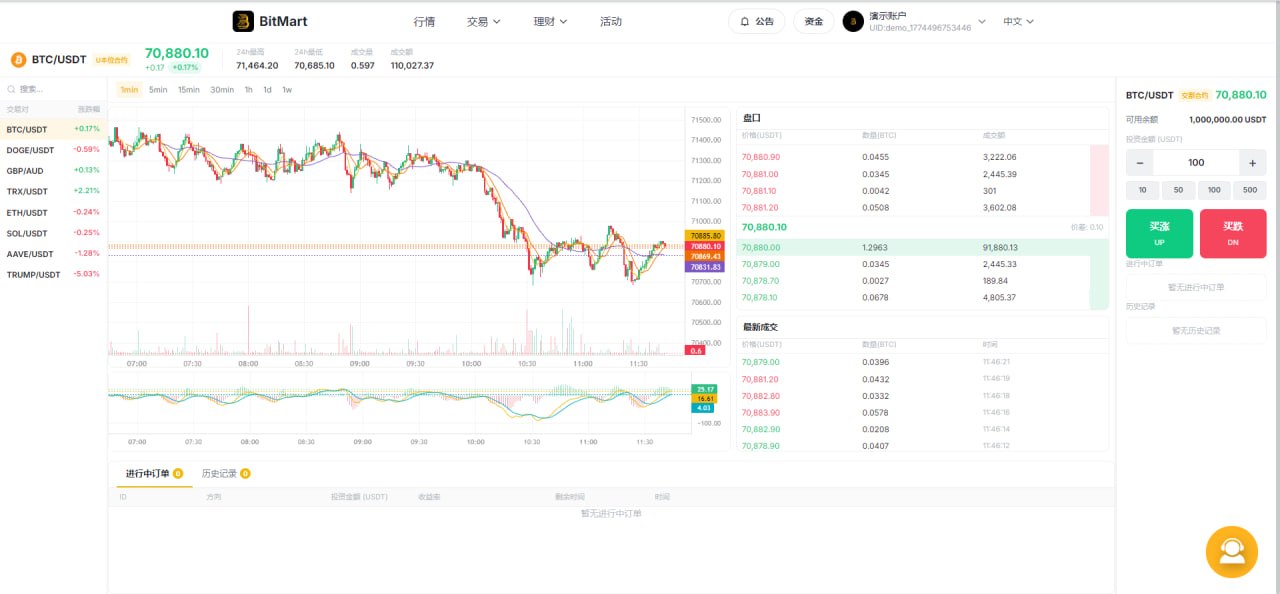
Task: Click the demo account avatar icon
Action: (x=852, y=20)
